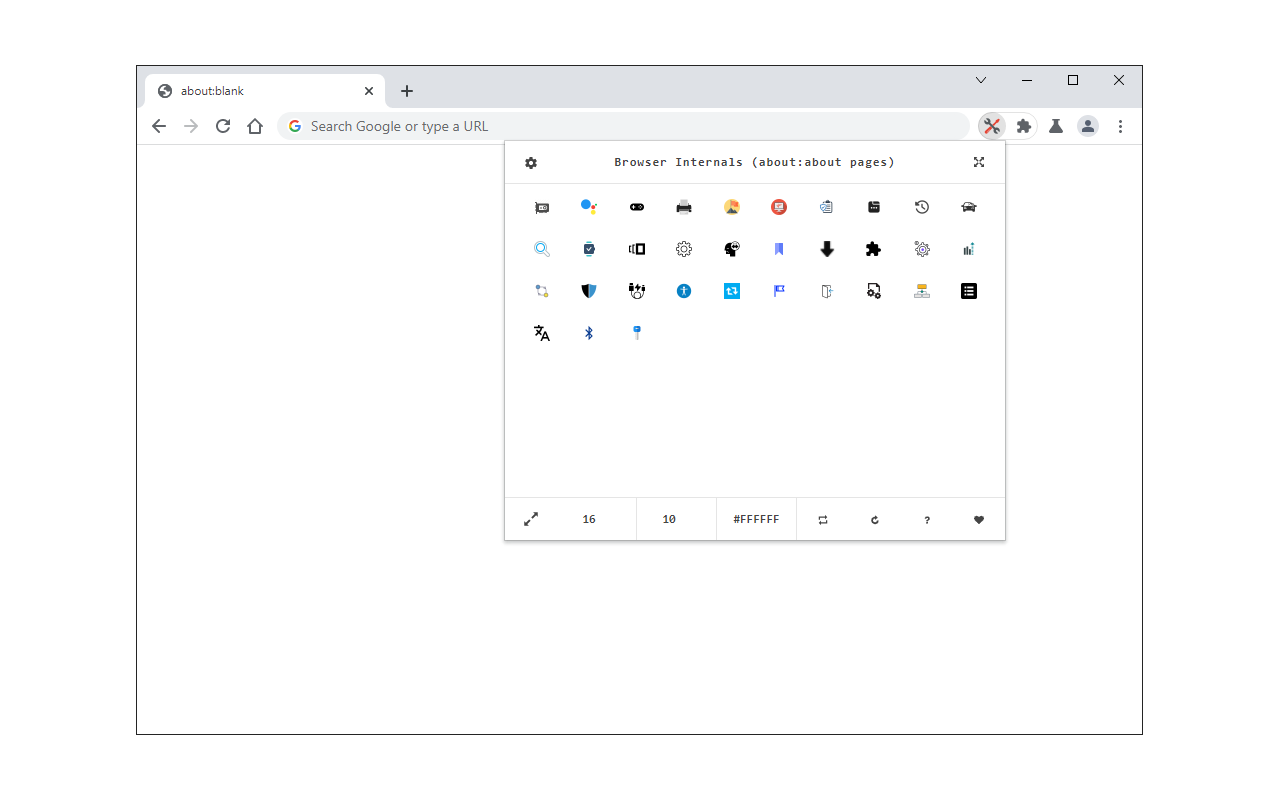Image resolution: width=1280 pixels, height=800 pixels.
Task: Open the popup settings gear
Action: pos(531,162)
